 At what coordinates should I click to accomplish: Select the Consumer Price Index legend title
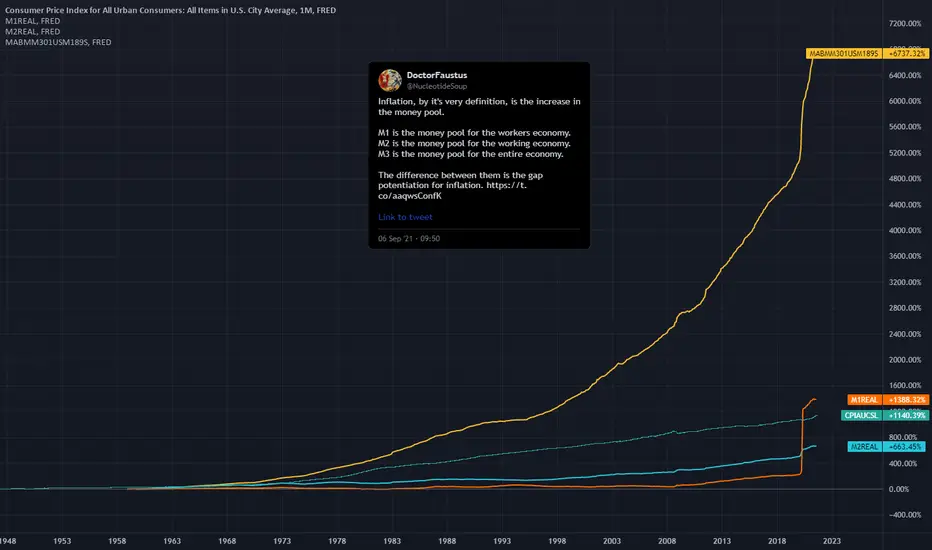(x=171, y=10)
